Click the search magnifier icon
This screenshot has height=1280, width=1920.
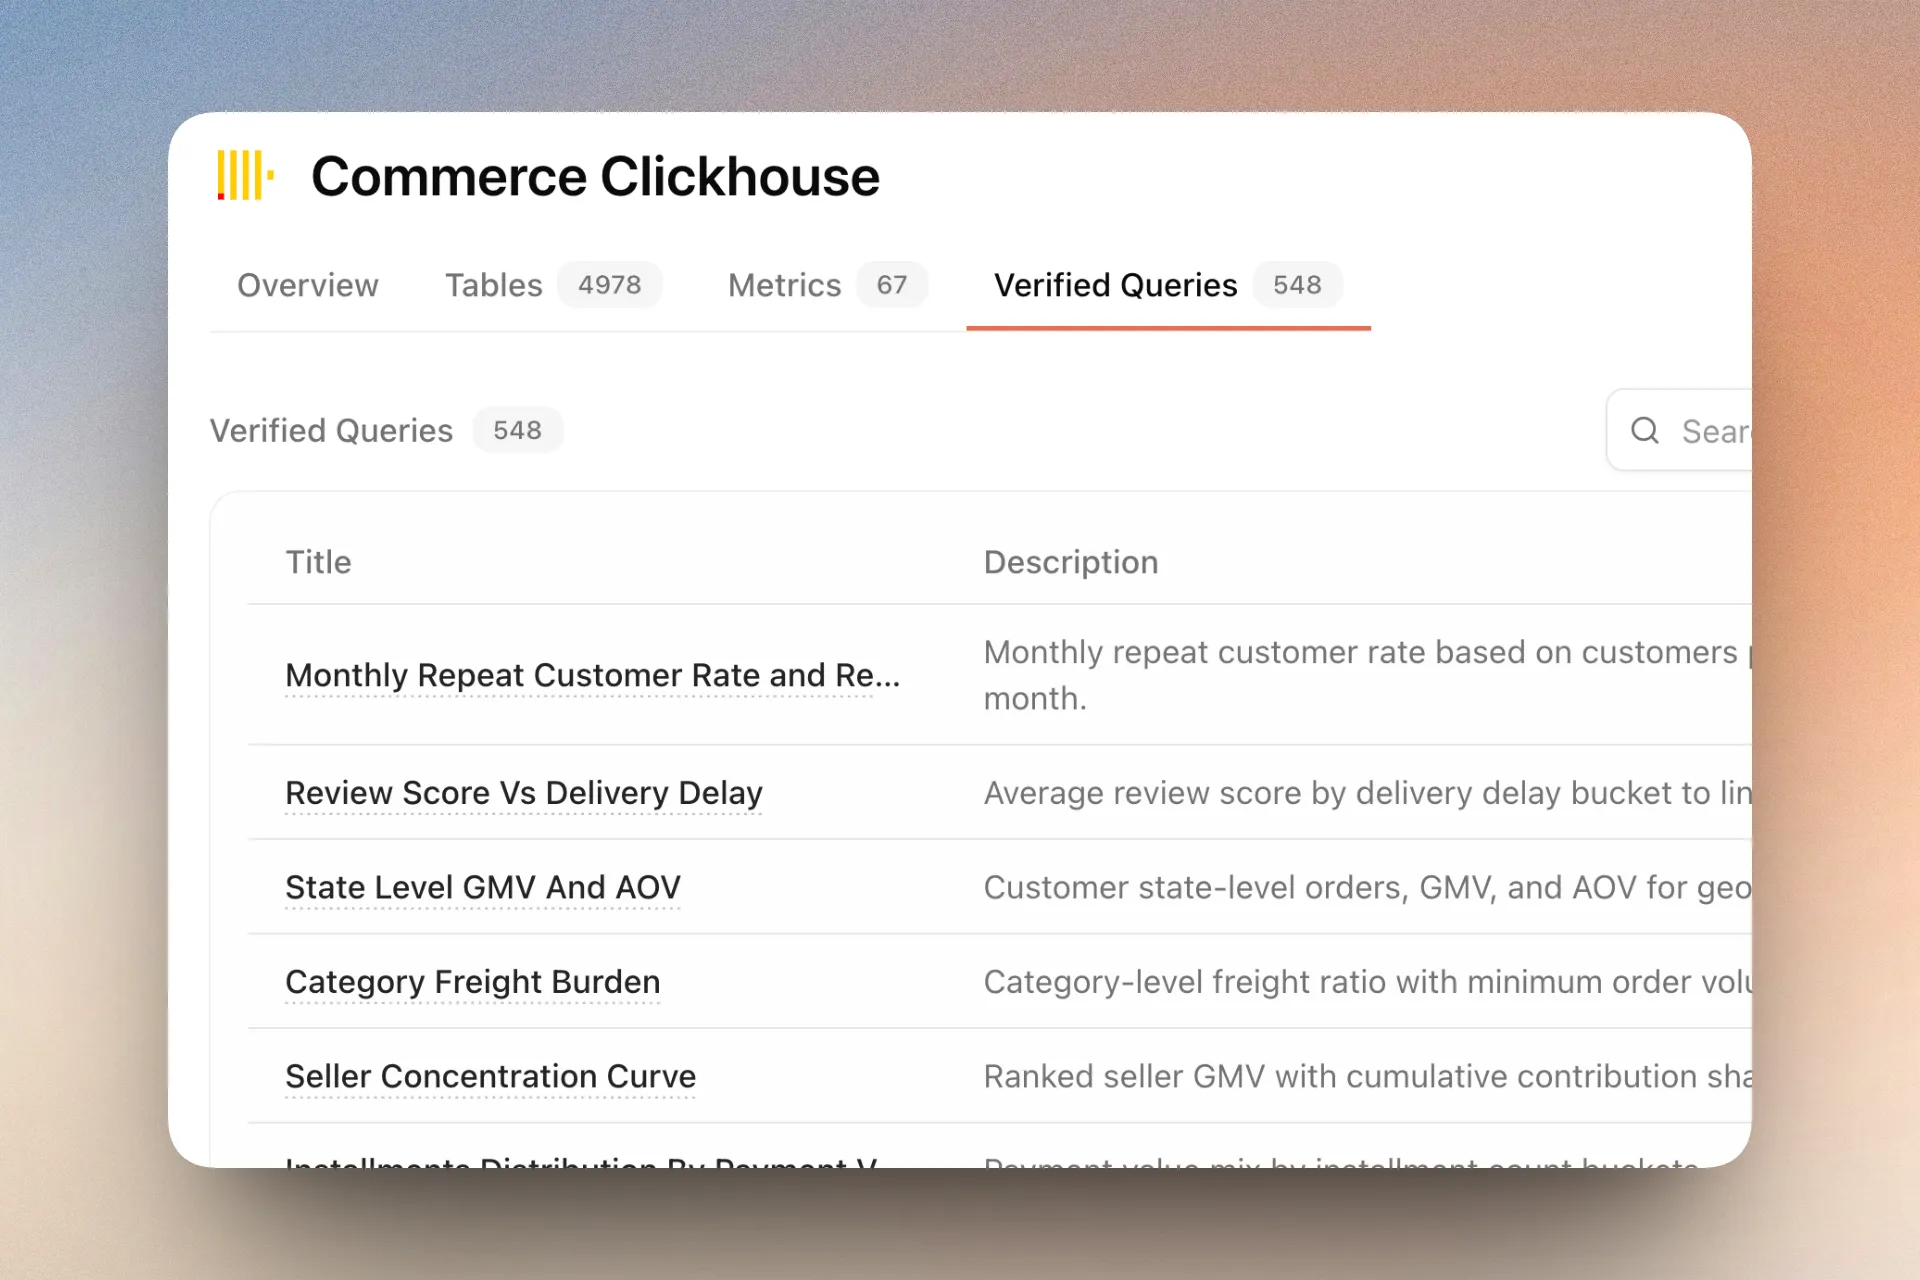(x=1645, y=431)
